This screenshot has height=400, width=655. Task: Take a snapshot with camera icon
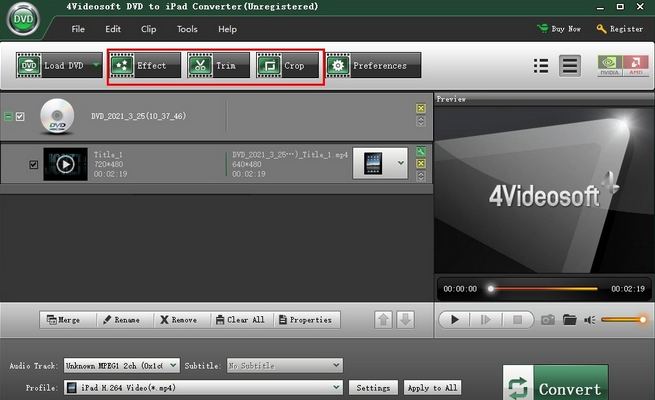pos(548,320)
